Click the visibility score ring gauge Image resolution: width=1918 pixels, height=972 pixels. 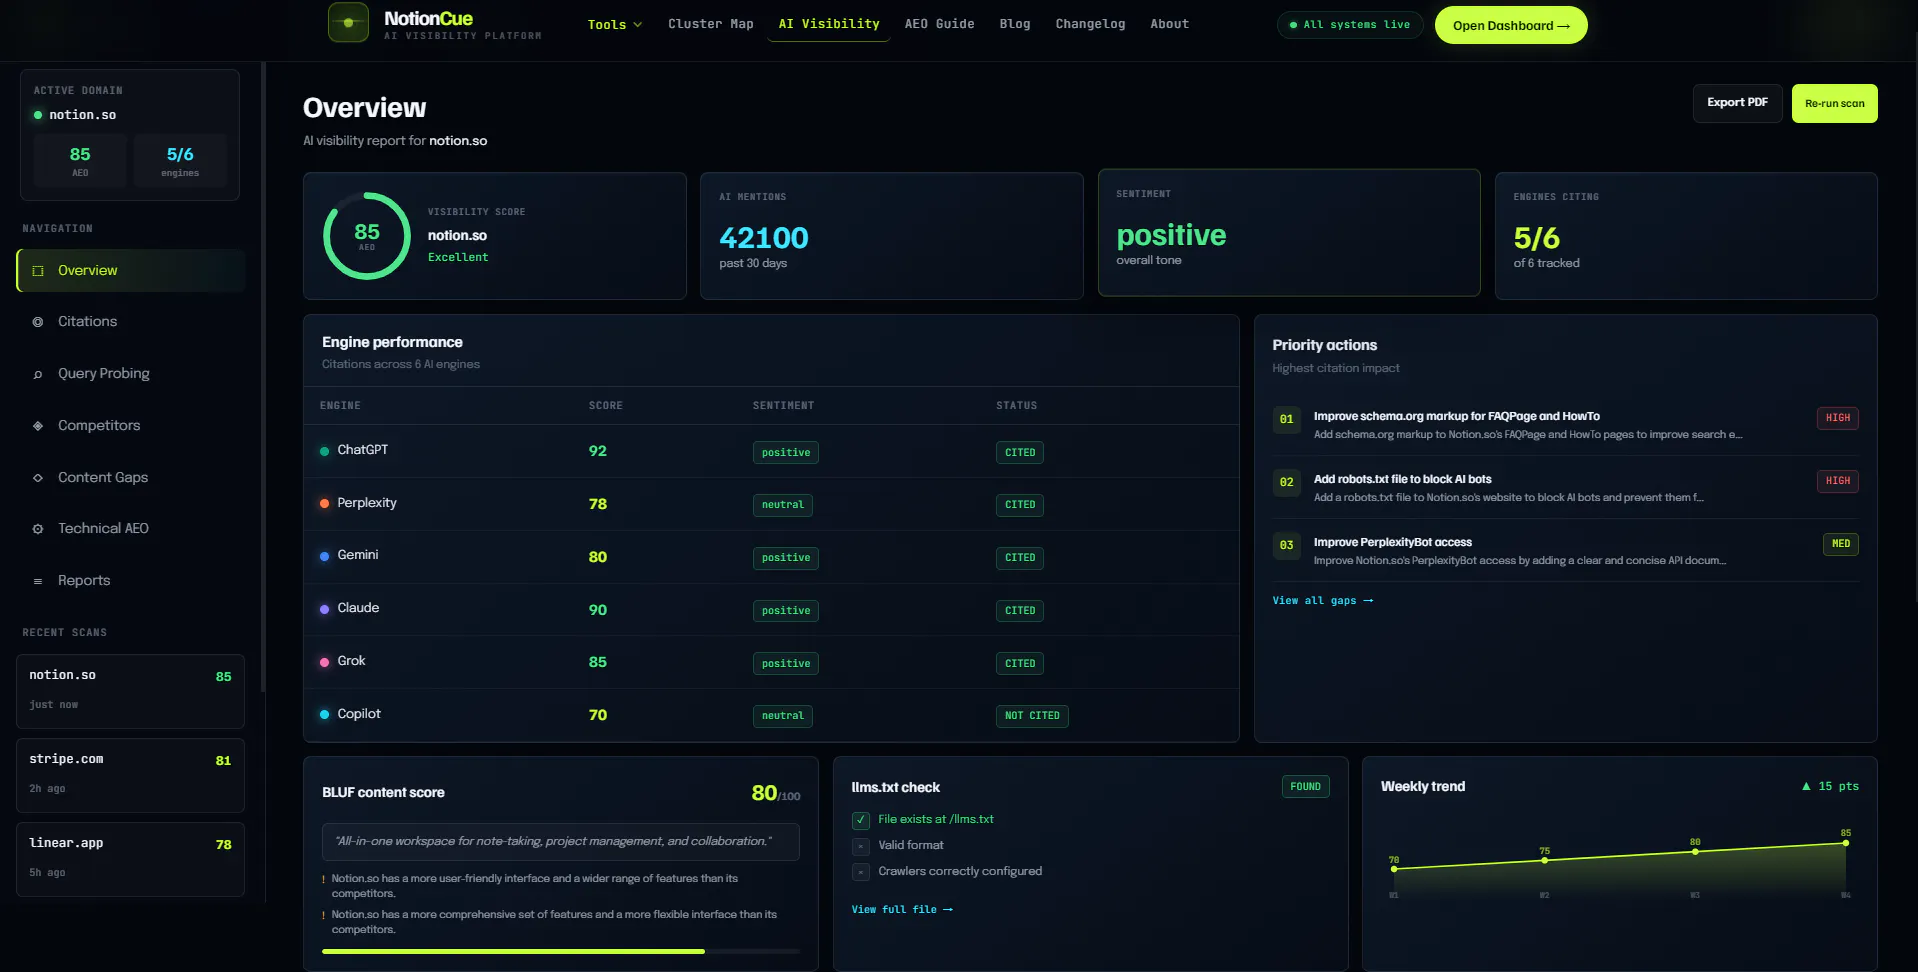click(367, 236)
